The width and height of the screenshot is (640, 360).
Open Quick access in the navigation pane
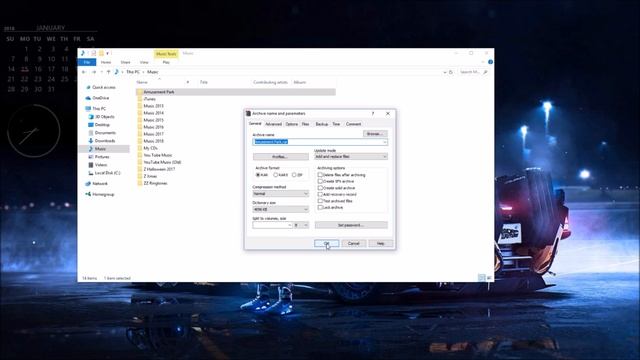click(x=103, y=87)
